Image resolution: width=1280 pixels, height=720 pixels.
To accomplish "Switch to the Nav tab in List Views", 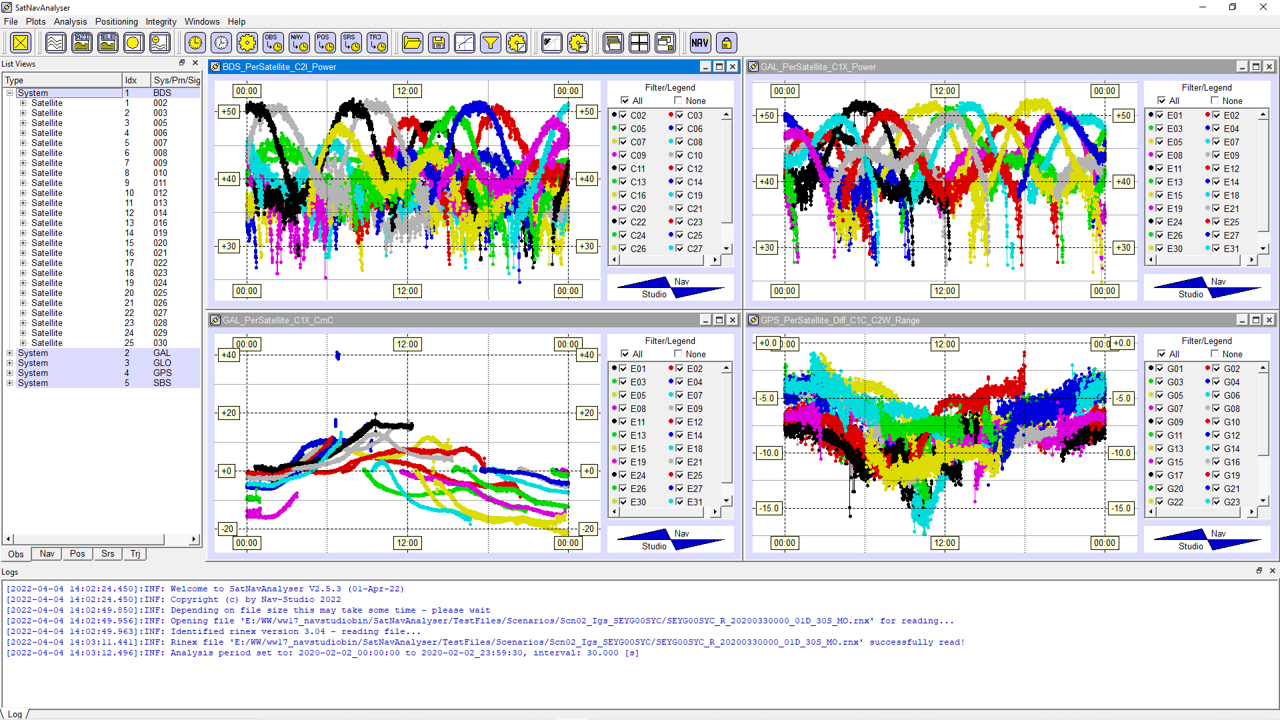I will (46, 553).
